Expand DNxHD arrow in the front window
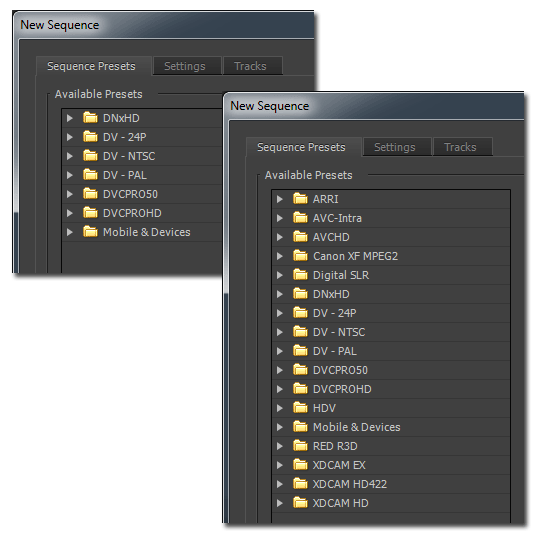Screen dimensions: 538x539 [280, 294]
